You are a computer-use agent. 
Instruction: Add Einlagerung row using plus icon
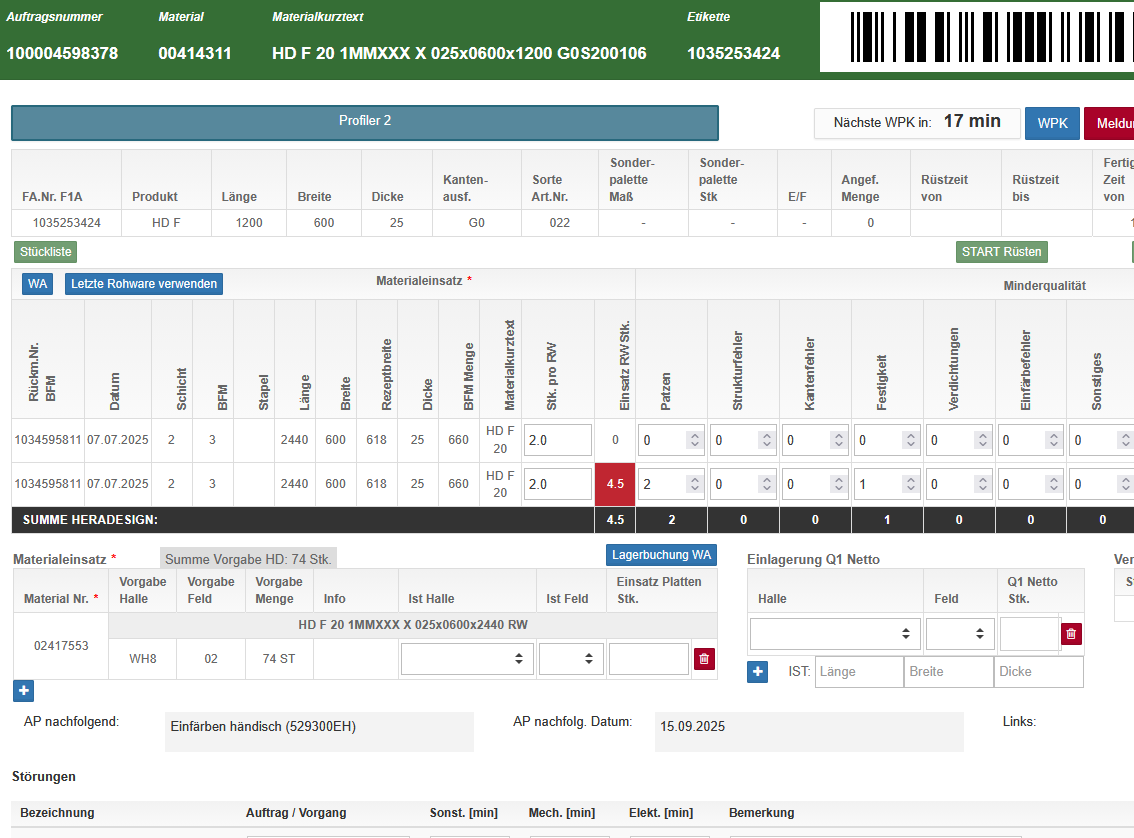pyautogui.click(x=758, y=672)
